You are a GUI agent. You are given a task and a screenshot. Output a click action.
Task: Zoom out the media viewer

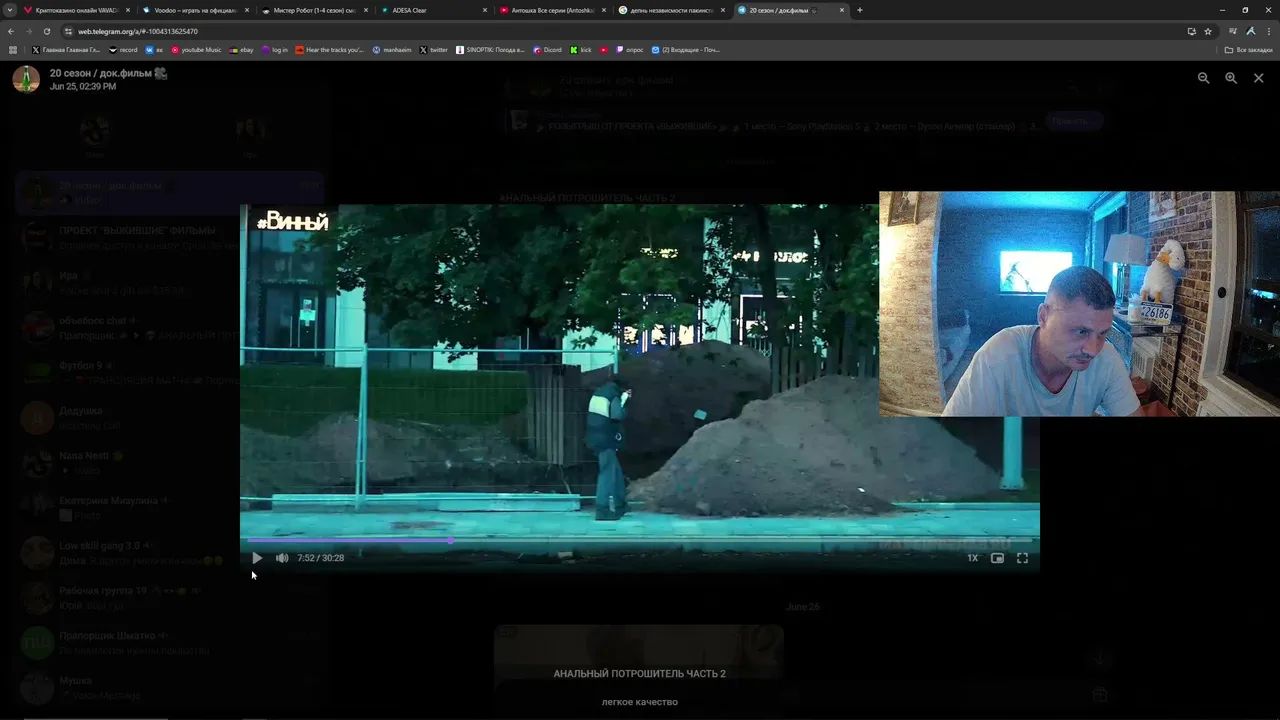[x=1203, y=78]
